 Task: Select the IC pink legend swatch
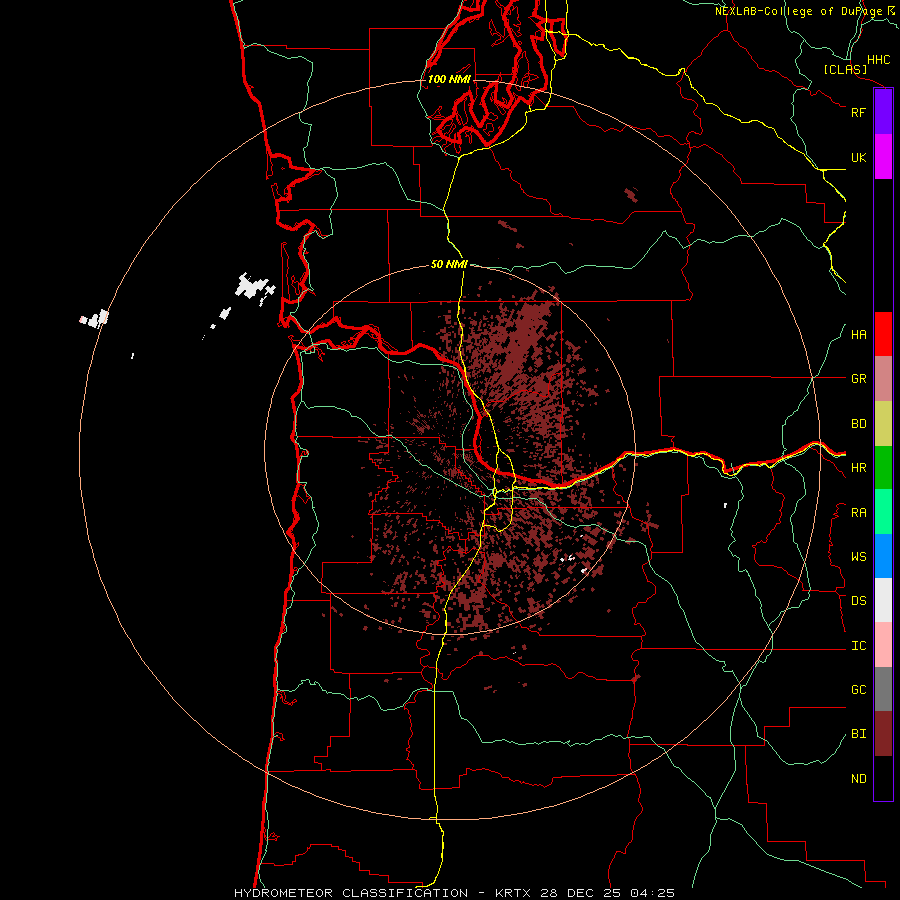[883, 645]
